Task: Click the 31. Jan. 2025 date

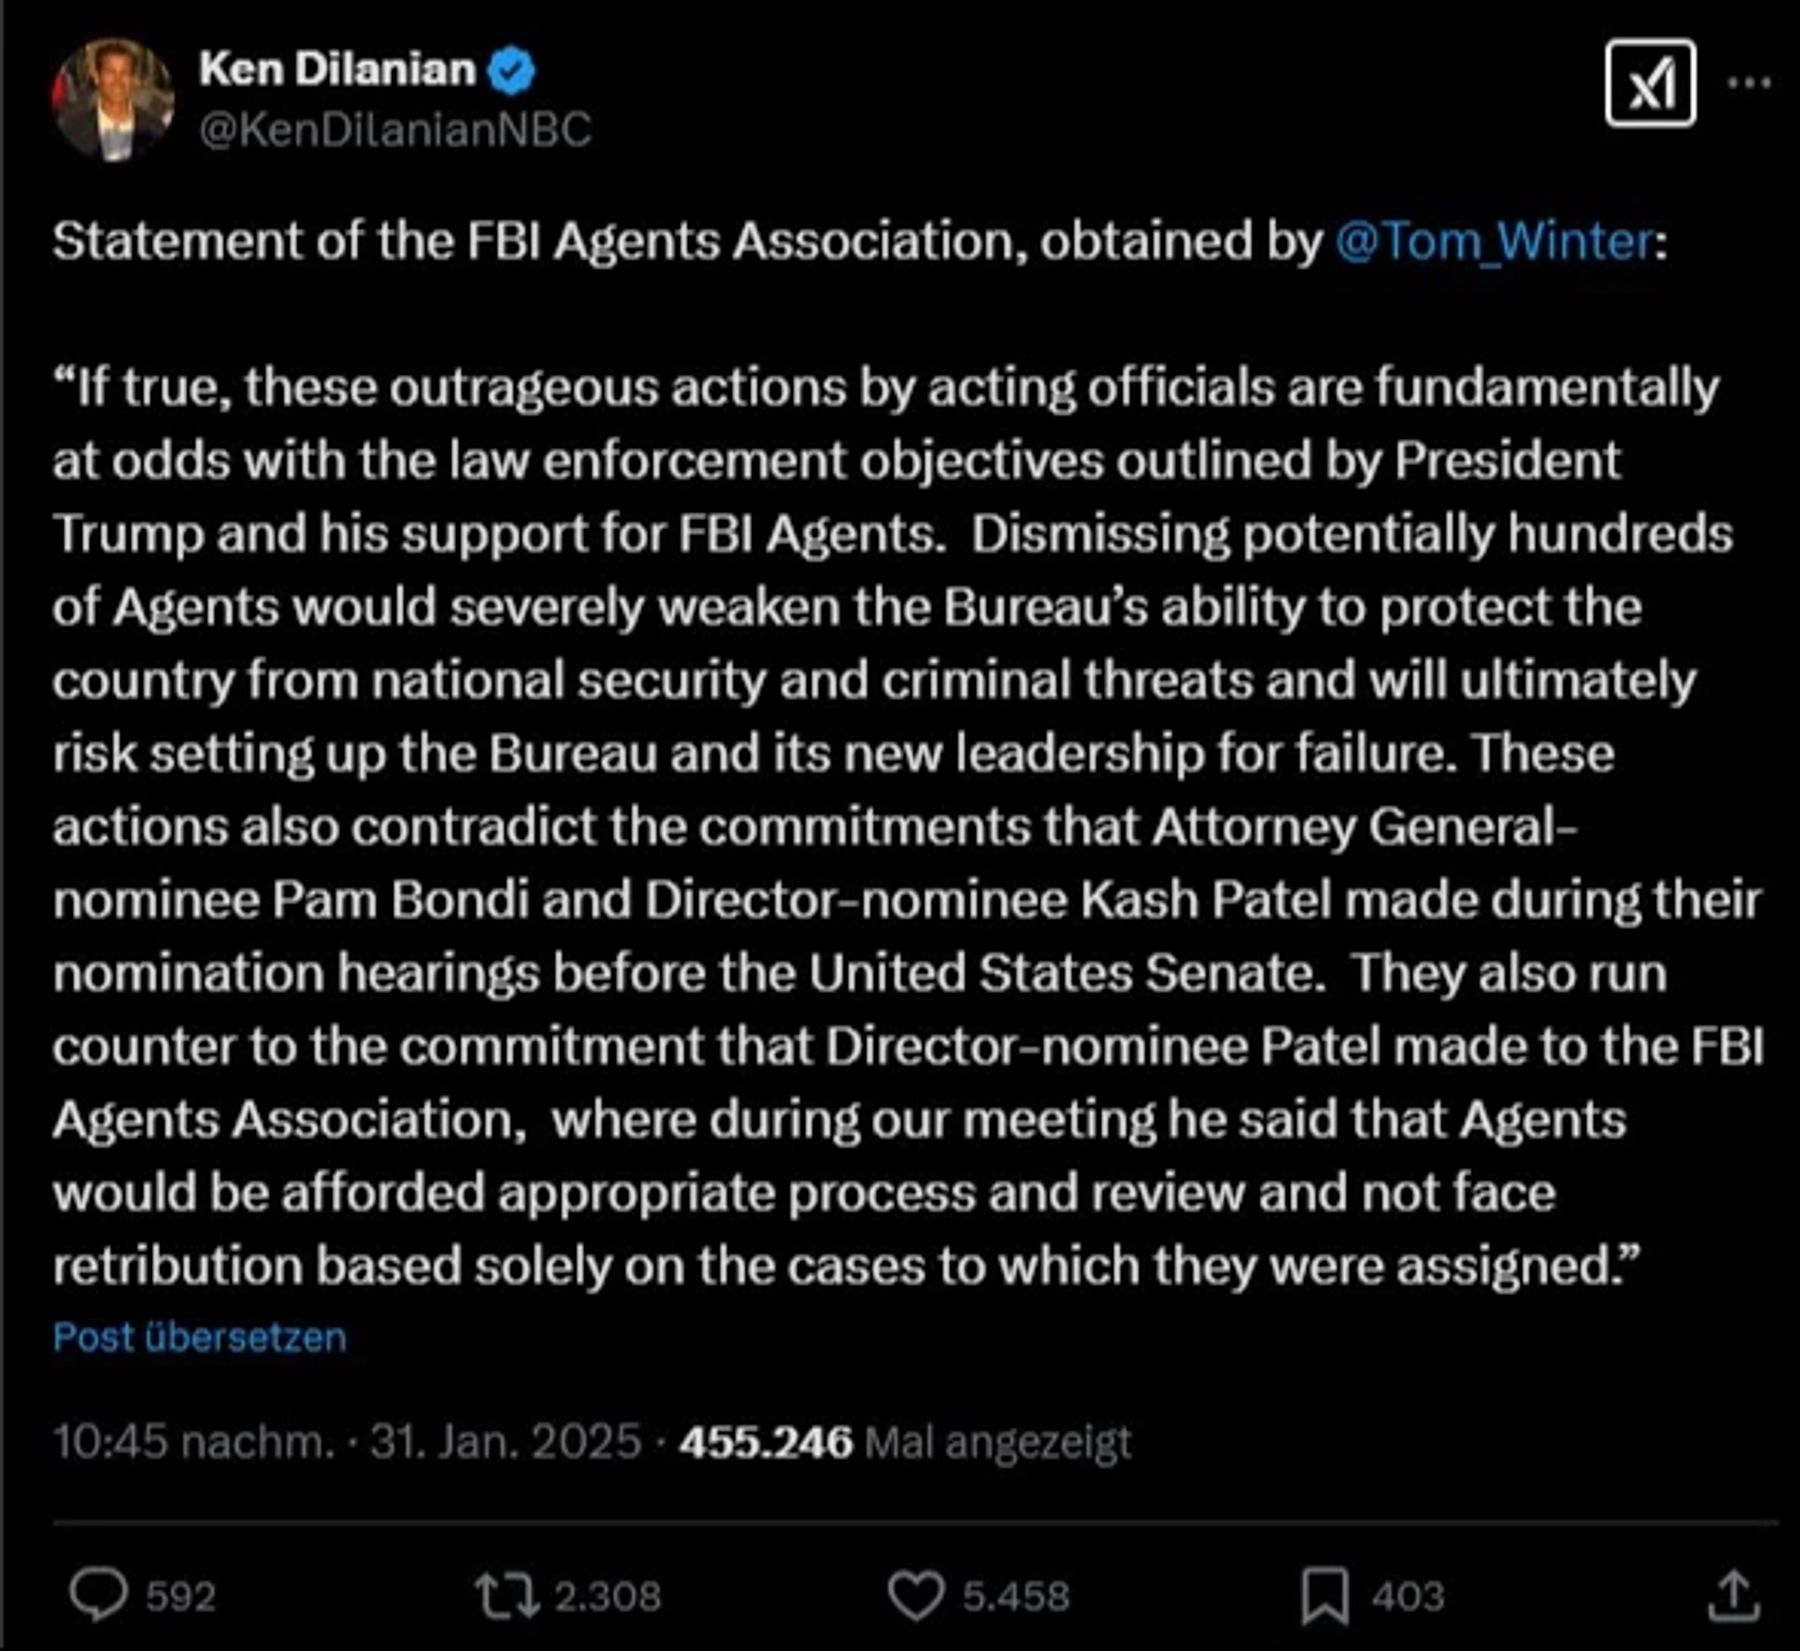Action: [x=505, y=1442]
